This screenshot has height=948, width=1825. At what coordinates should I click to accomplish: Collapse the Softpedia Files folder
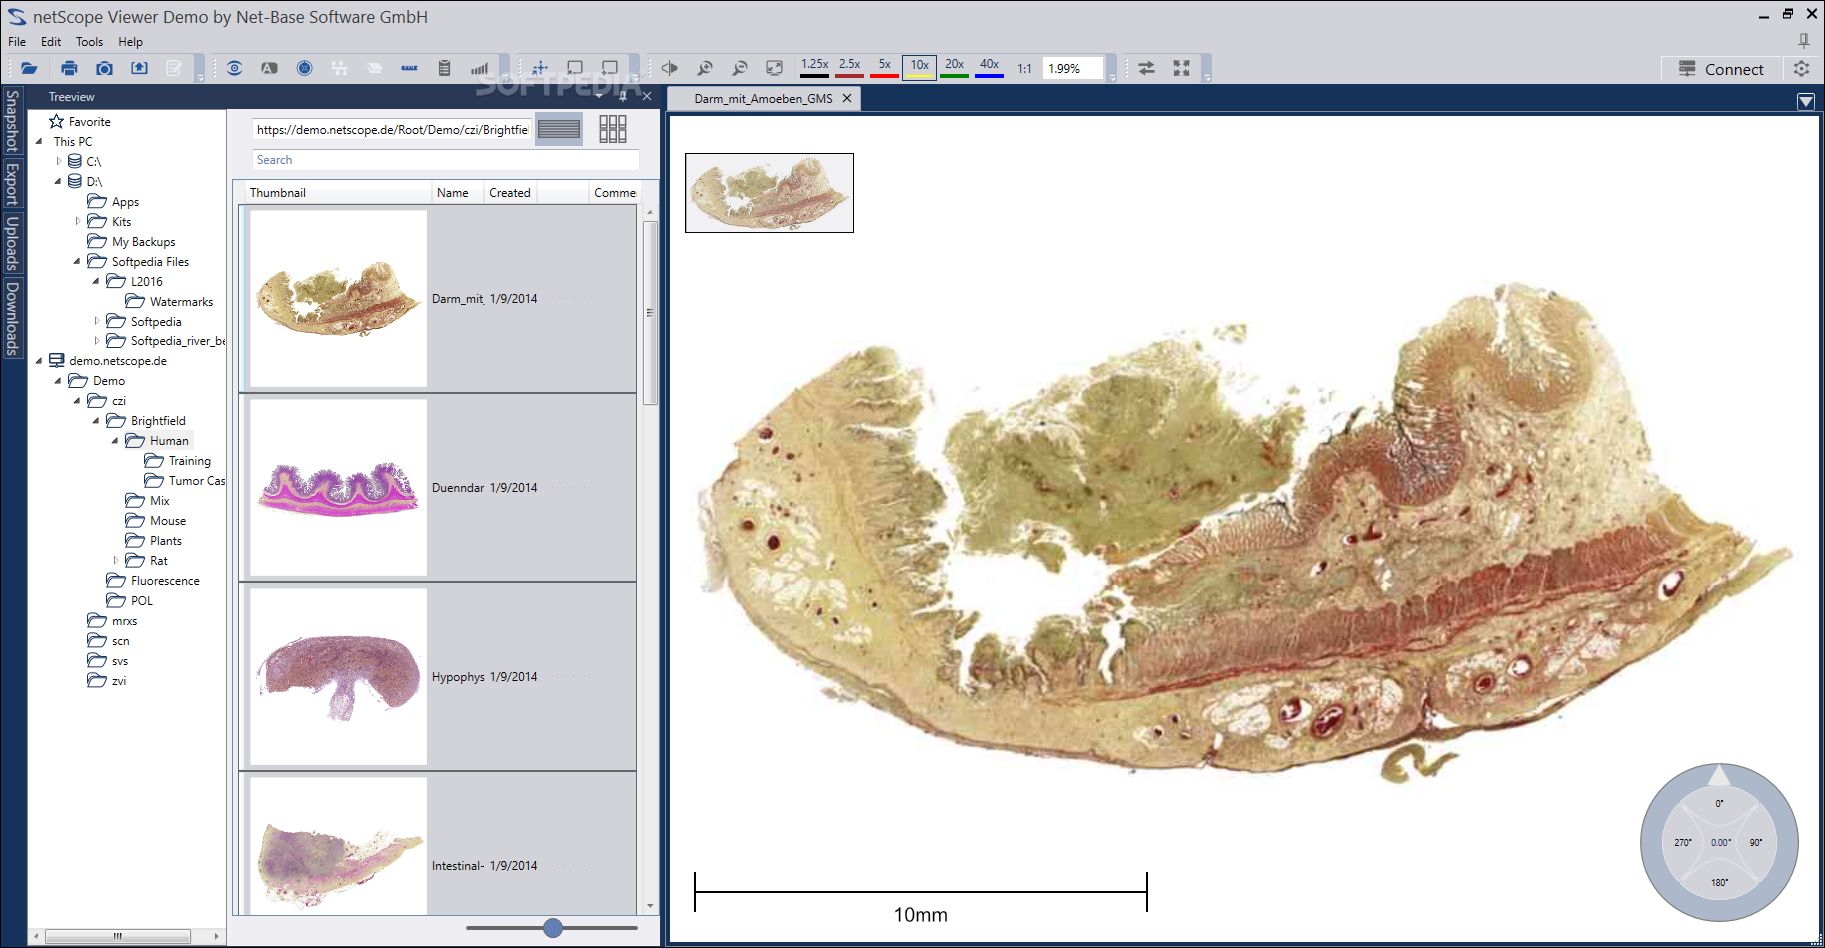tap(77, 261)
